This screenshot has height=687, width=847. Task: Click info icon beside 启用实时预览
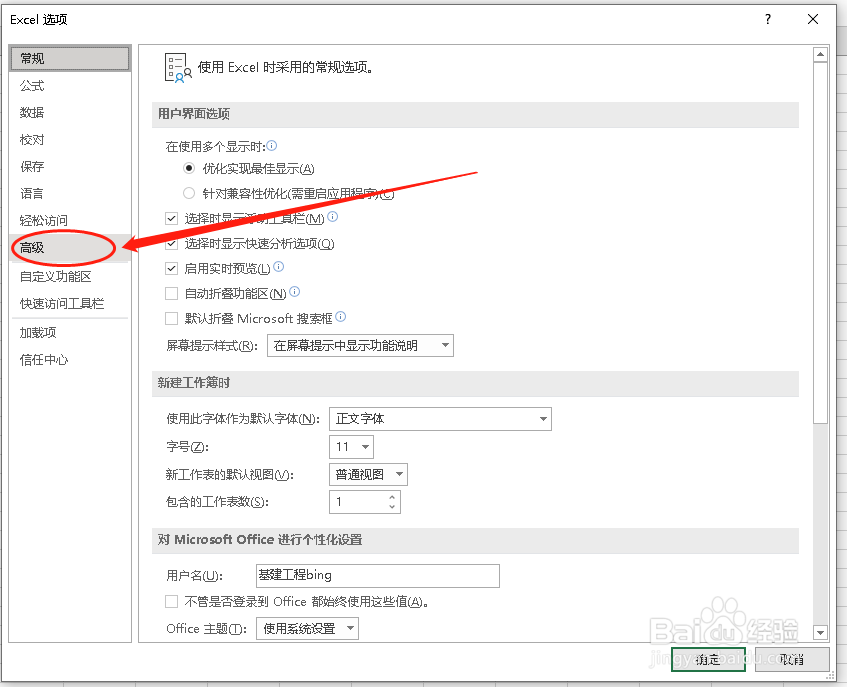tap(278, 266)
